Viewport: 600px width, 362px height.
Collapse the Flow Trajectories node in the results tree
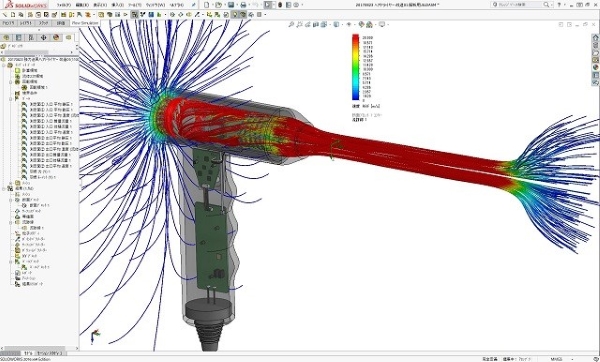(x=11, y=222)
